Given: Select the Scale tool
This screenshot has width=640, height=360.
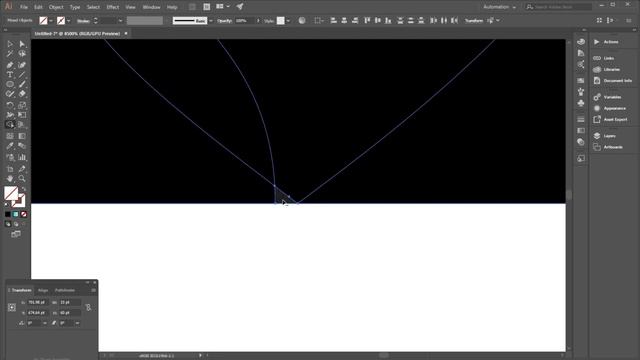Looking at the screenshot, I should click(x=22, y=105).
